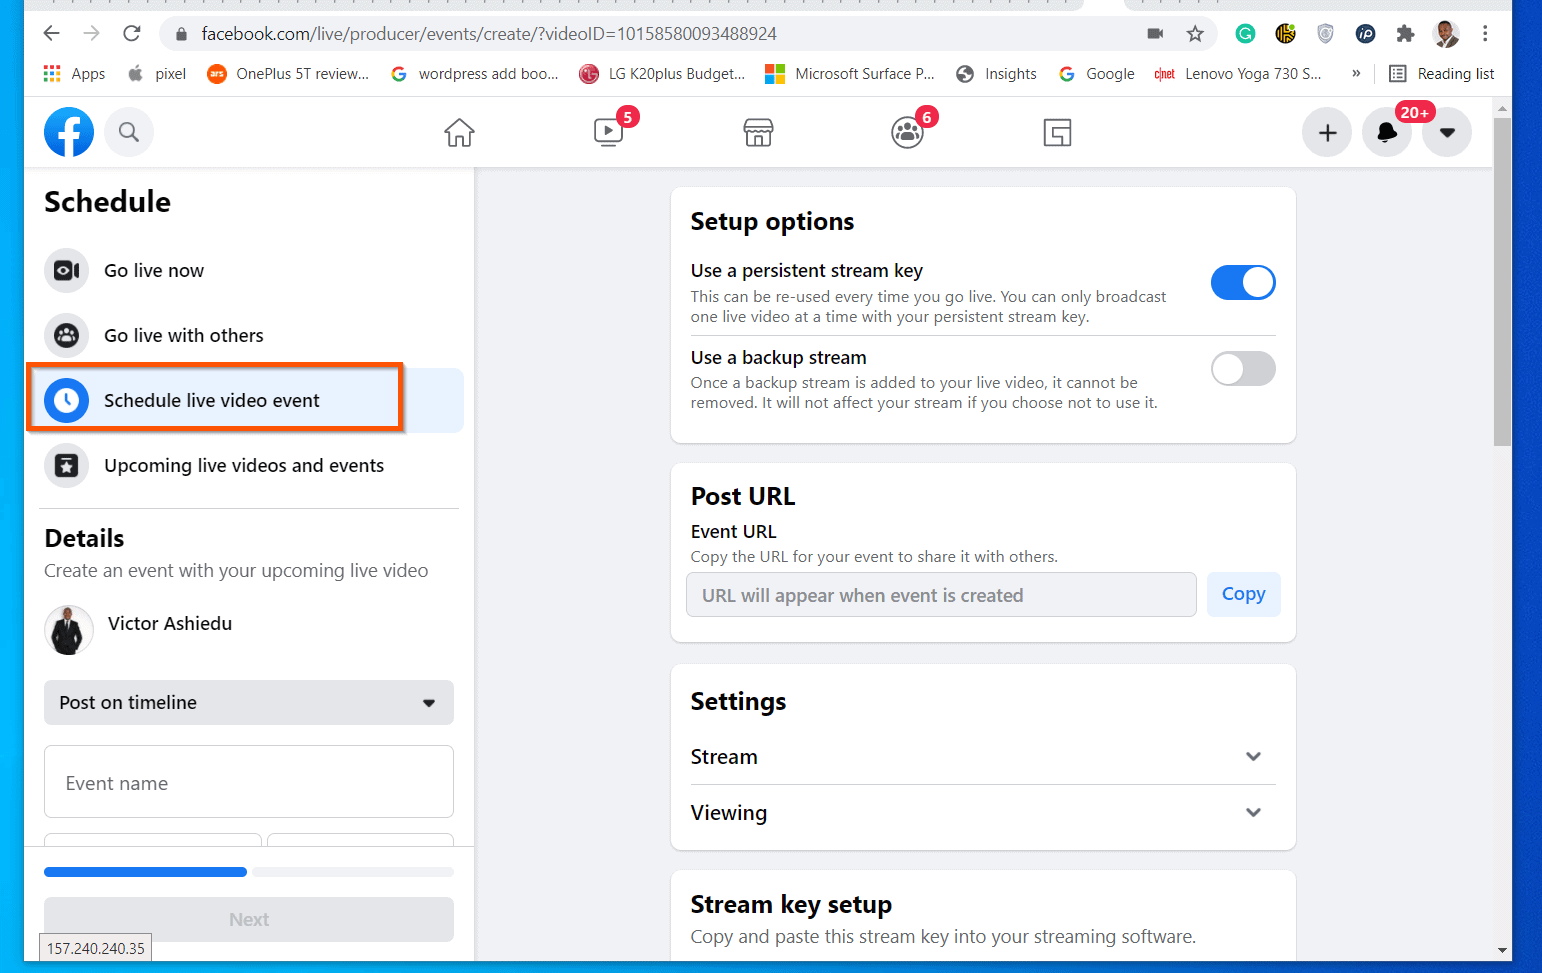Open the Facebook search magnifier
This screenshot has height=973, width=1542.
pyautogui.click(x=129, y=132)
